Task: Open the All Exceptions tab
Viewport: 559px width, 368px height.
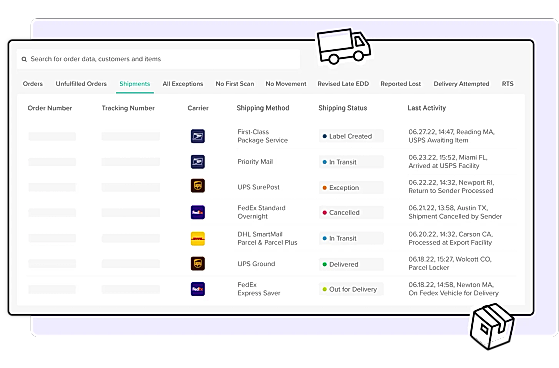Action: pyautogui.click(x=183, y=84)
